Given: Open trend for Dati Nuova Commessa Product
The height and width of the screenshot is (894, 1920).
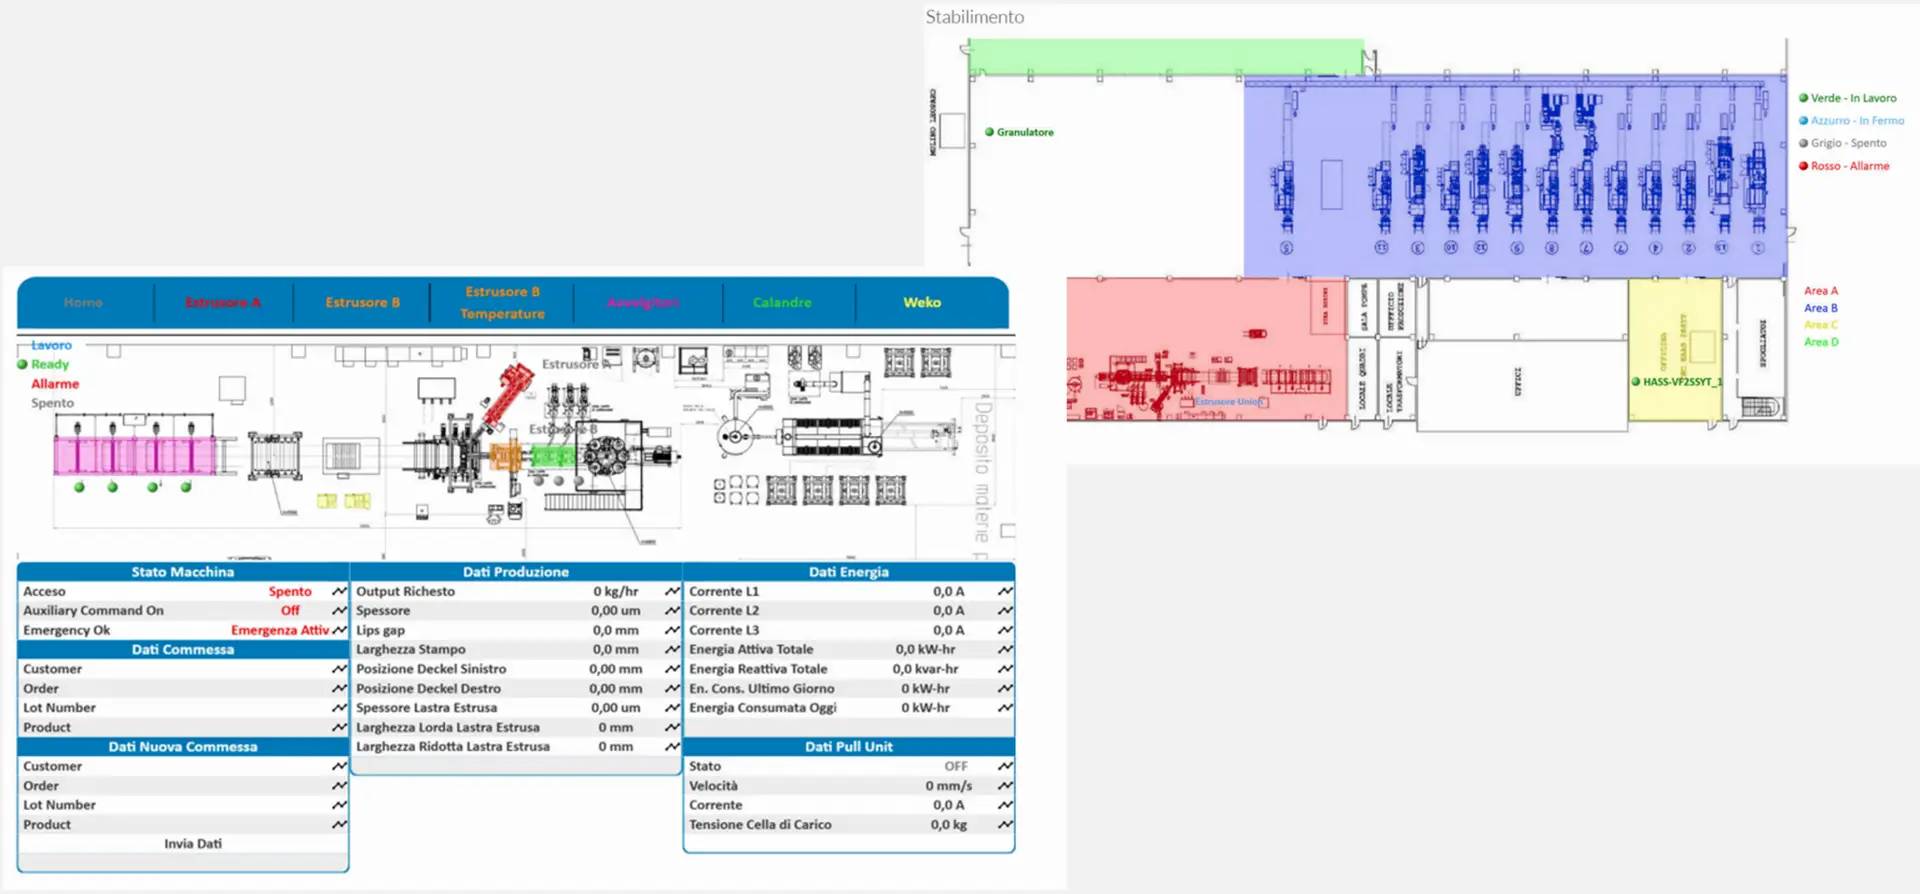Looking at the screenshot, I should (339, 825).
